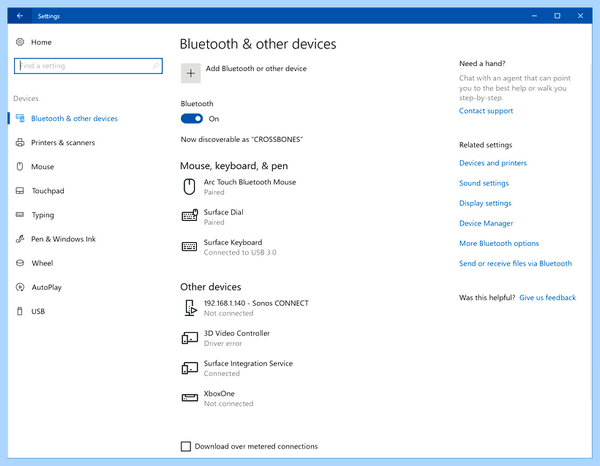600x466 pixels.
Task: Turn off the Bluetooth toggle
Action: [192, 119]
